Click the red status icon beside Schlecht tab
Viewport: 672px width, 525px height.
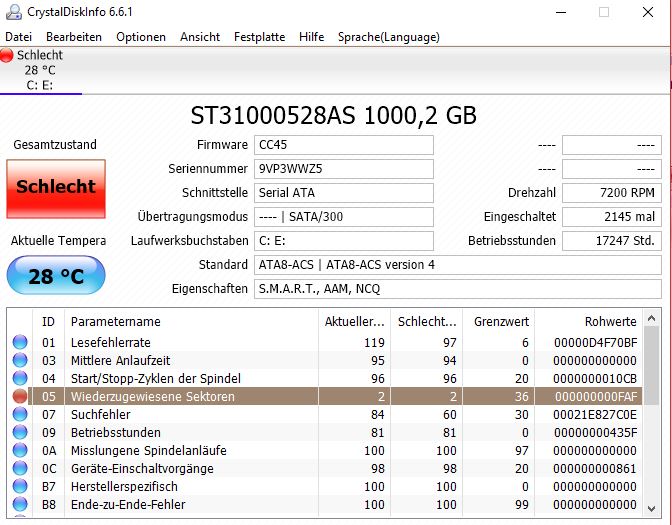tap(6, 55)
